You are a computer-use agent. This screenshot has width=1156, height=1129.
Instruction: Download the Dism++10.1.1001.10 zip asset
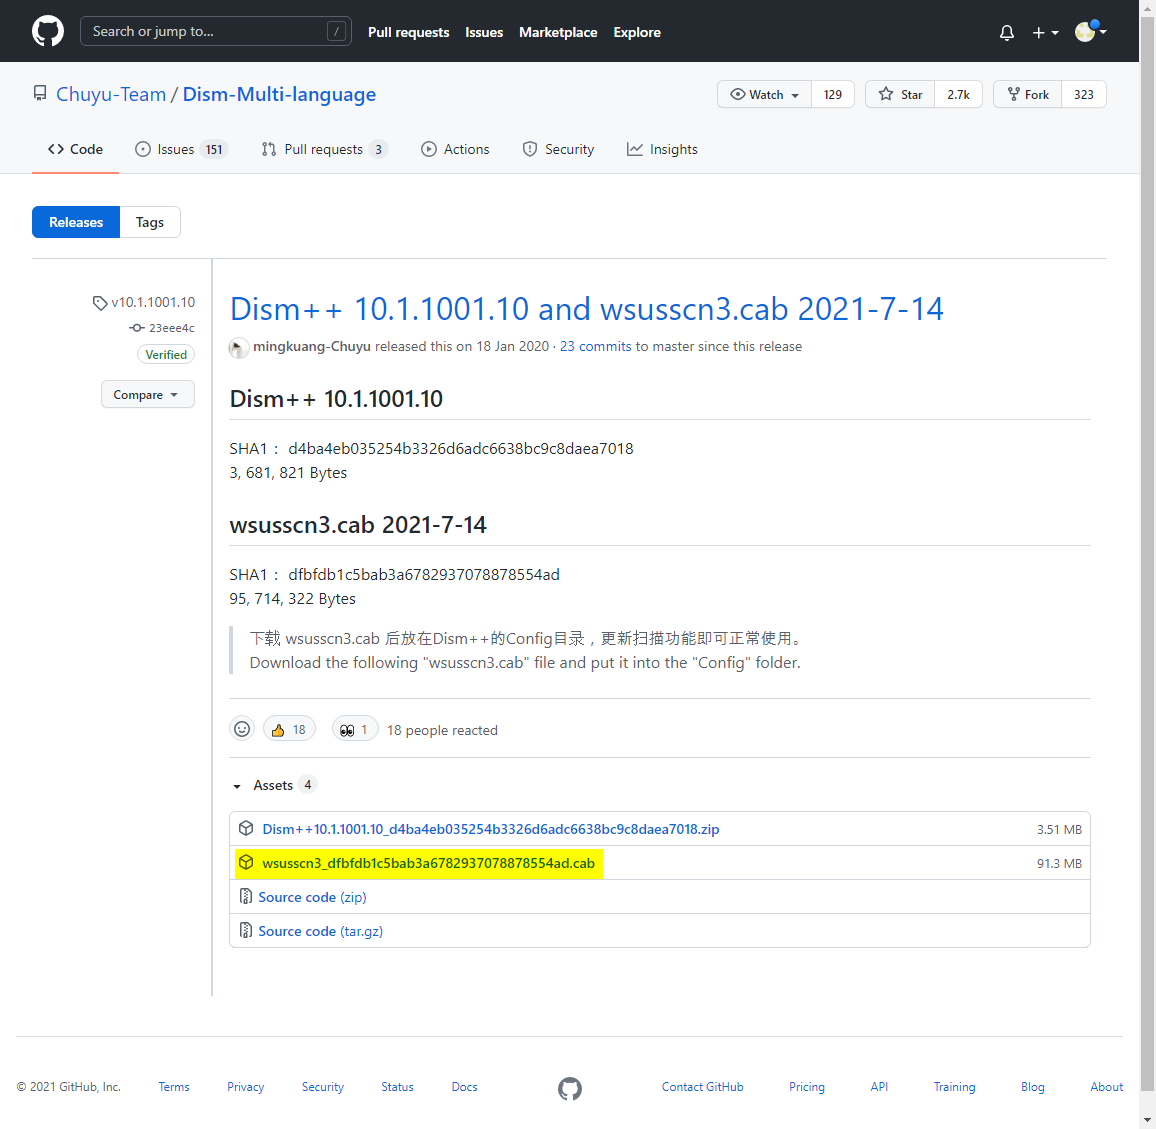491,829
